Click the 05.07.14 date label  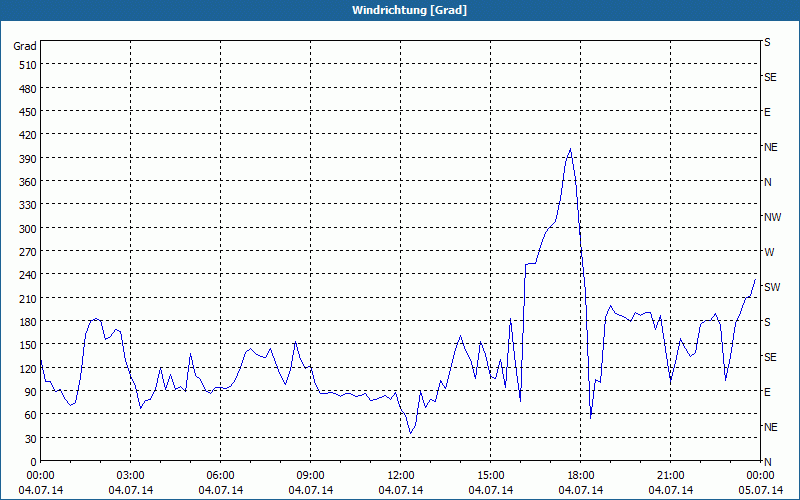click(761, 490)
